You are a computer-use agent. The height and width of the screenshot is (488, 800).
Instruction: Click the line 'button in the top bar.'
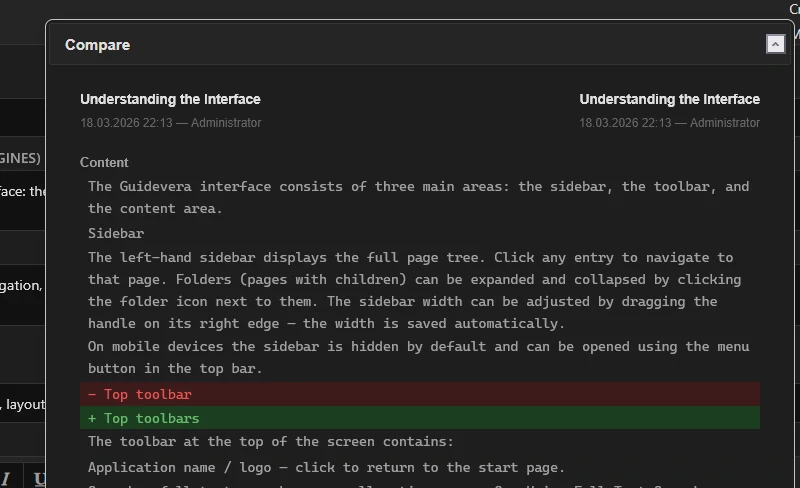[175, 369]
